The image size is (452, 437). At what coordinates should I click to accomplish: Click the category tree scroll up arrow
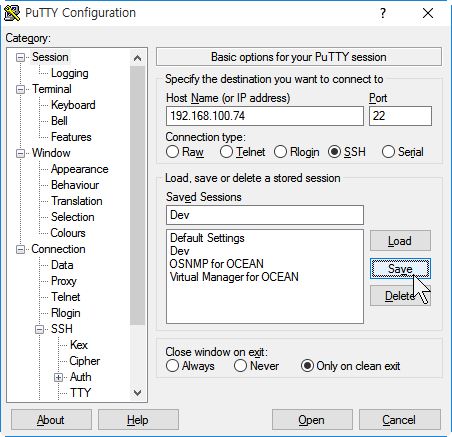137,58
